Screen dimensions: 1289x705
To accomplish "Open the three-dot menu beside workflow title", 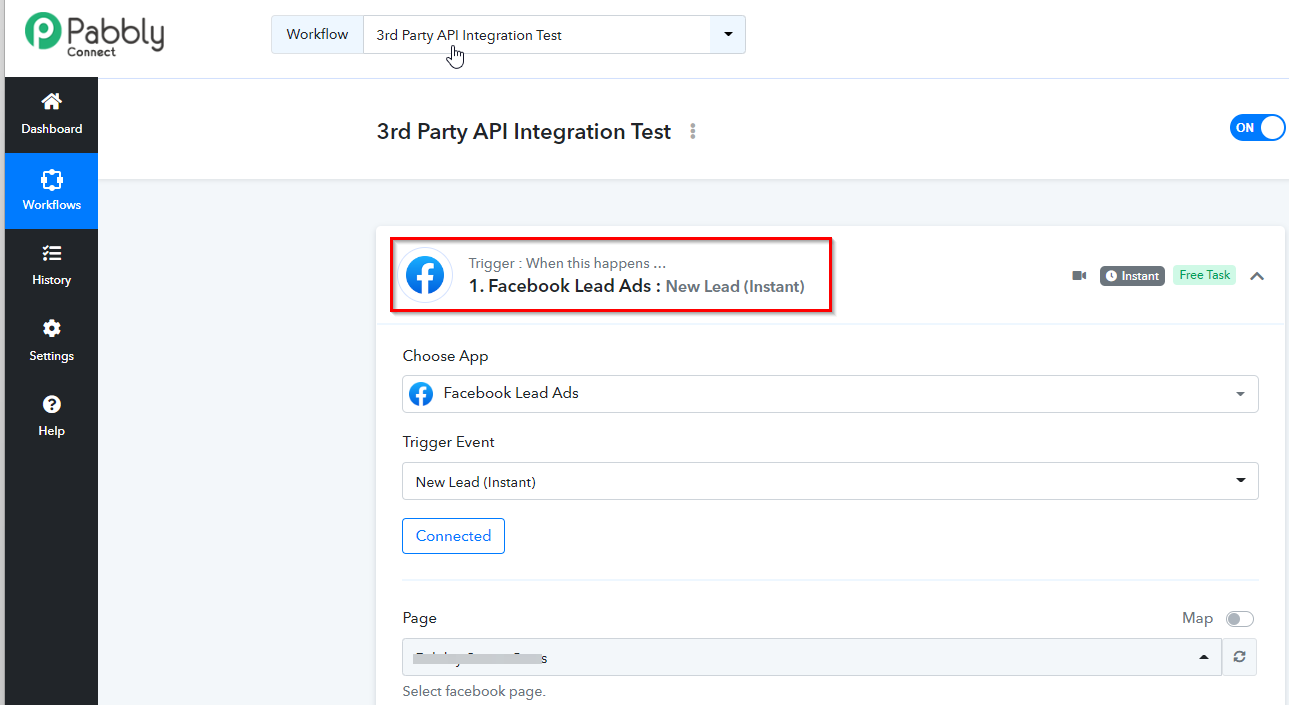I will click(693, 132).
